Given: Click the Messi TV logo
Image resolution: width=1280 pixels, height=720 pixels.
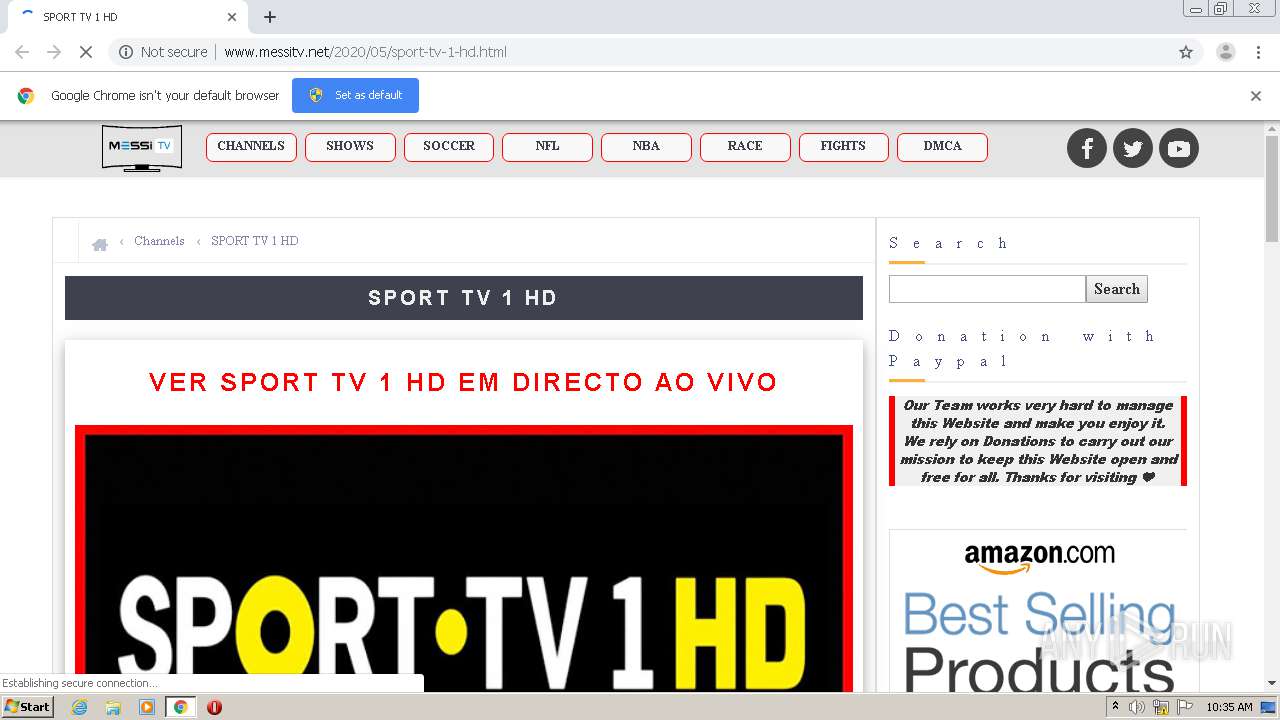Looking at the screenshot, I should tap(142, 147).
